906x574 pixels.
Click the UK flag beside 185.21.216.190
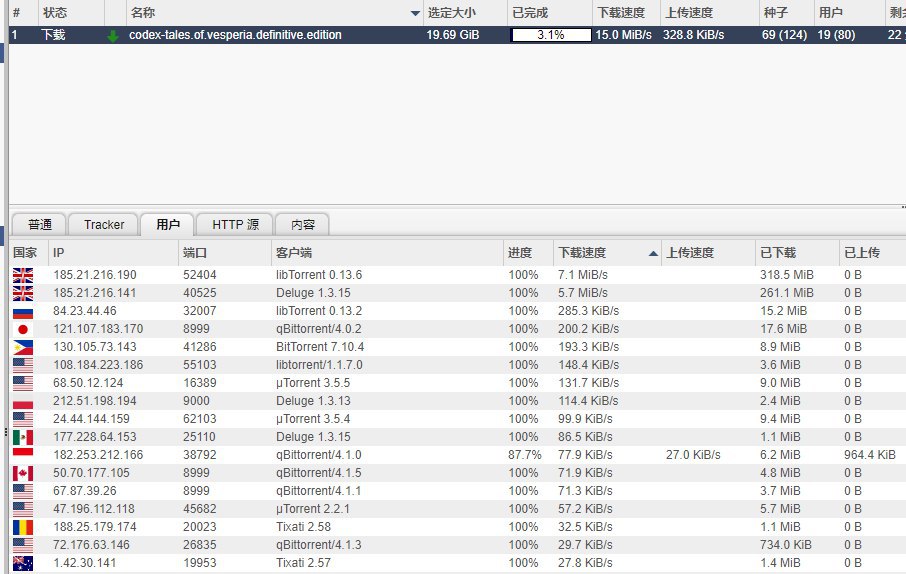tap(22, 275)
